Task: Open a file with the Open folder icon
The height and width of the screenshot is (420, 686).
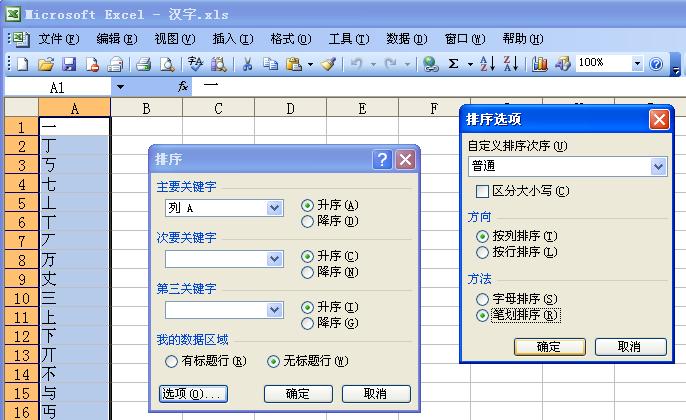Action: click(x=46, y=64)
